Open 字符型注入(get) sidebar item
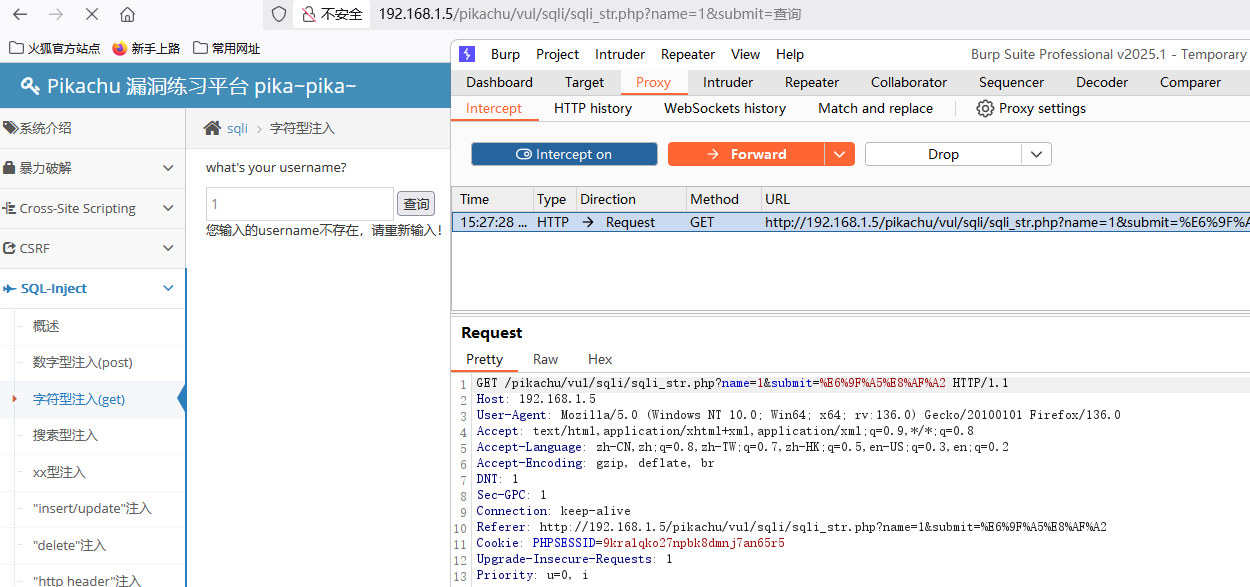This screenshot has height=587, width=1250. pyautogui.click(x=79, y=399)
